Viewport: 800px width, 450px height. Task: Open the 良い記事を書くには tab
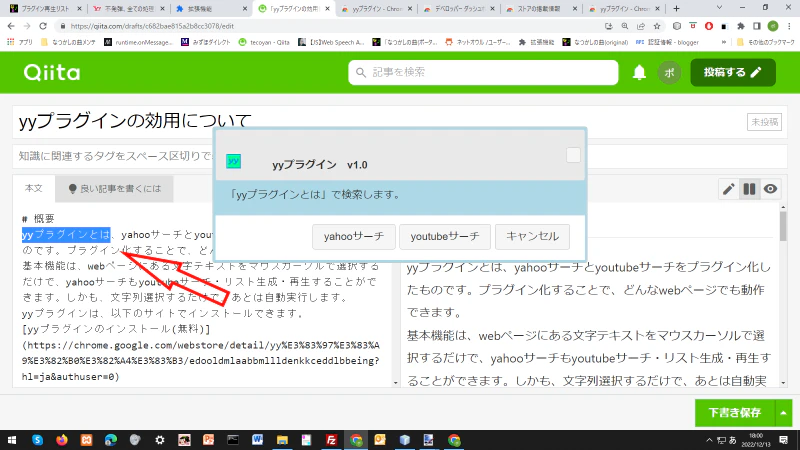[x=114, y=189]
